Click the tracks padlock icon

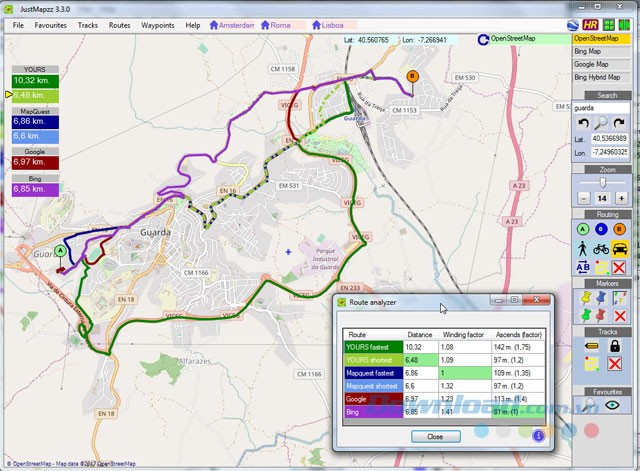pos(615,346)
